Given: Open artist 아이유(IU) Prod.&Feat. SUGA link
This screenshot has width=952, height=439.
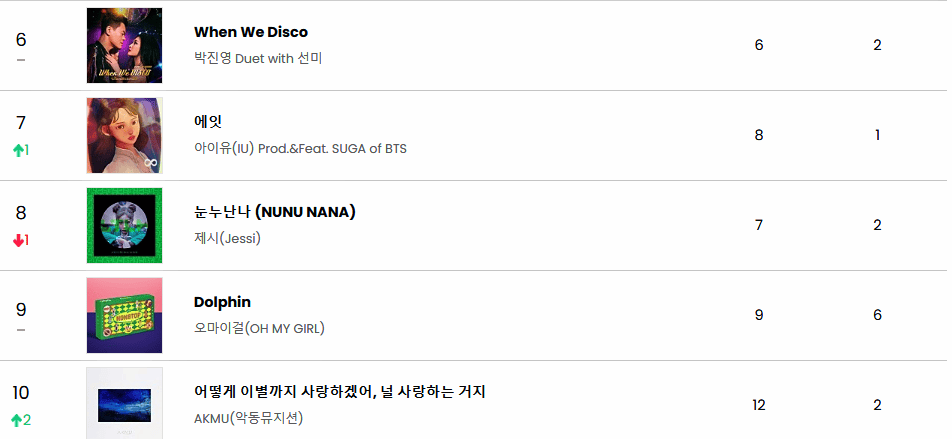Looking at the screenshot, I should [300, 148].
